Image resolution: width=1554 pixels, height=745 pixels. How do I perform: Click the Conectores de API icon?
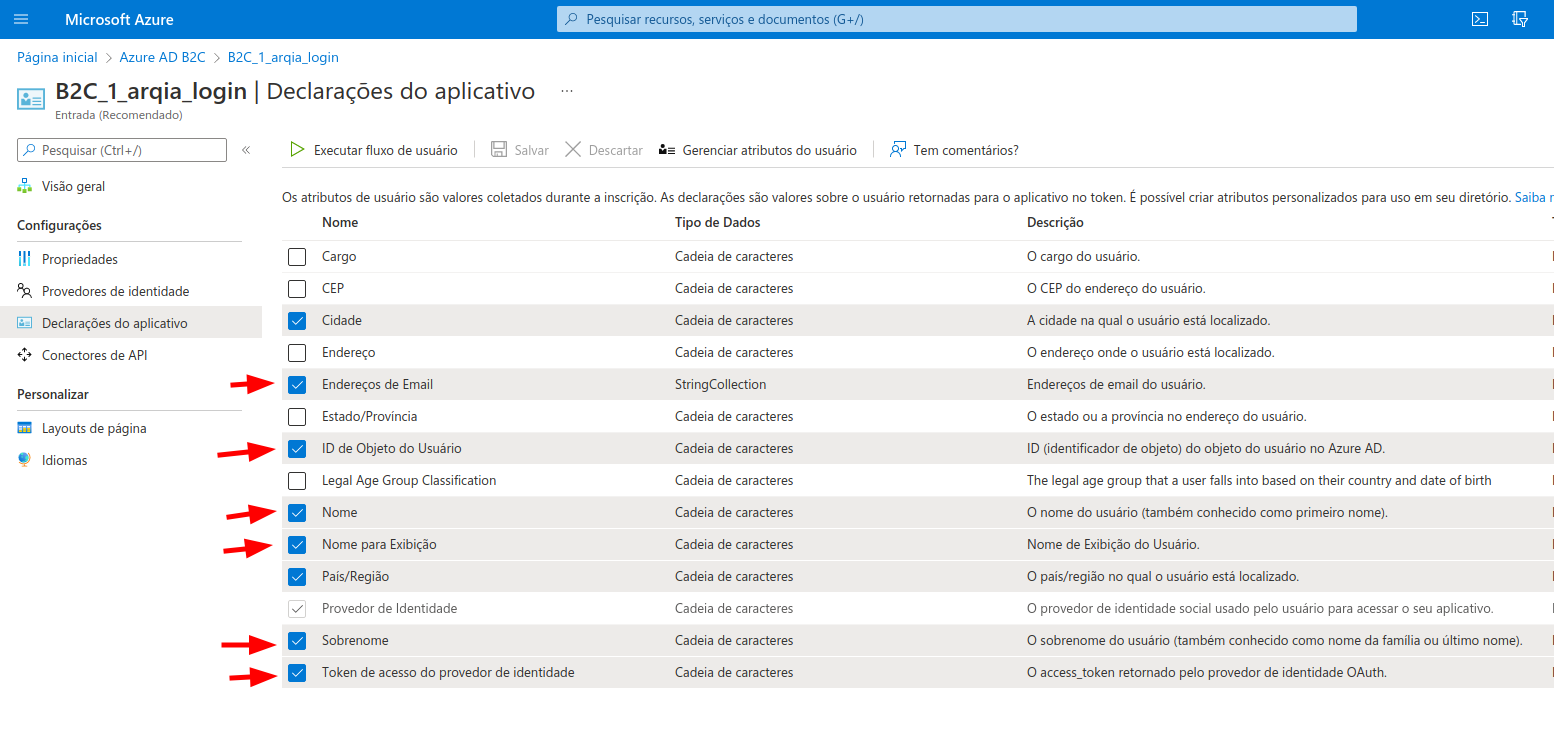pyautogui.click(x=25, y=355)
